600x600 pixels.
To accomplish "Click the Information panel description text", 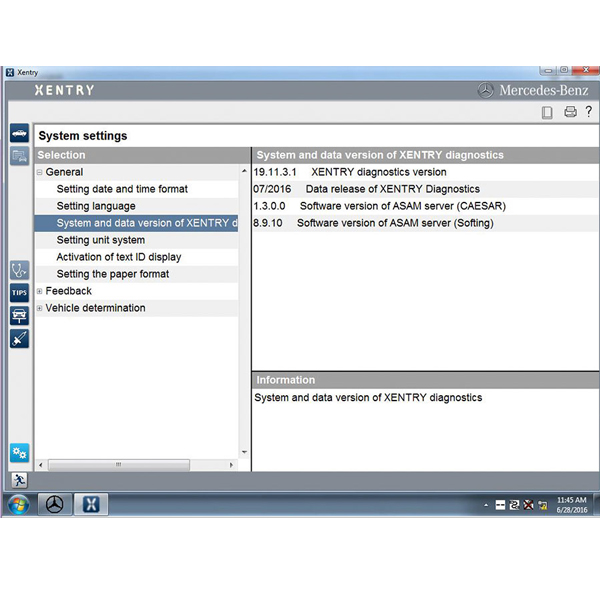I will click(x=368, y=398).
